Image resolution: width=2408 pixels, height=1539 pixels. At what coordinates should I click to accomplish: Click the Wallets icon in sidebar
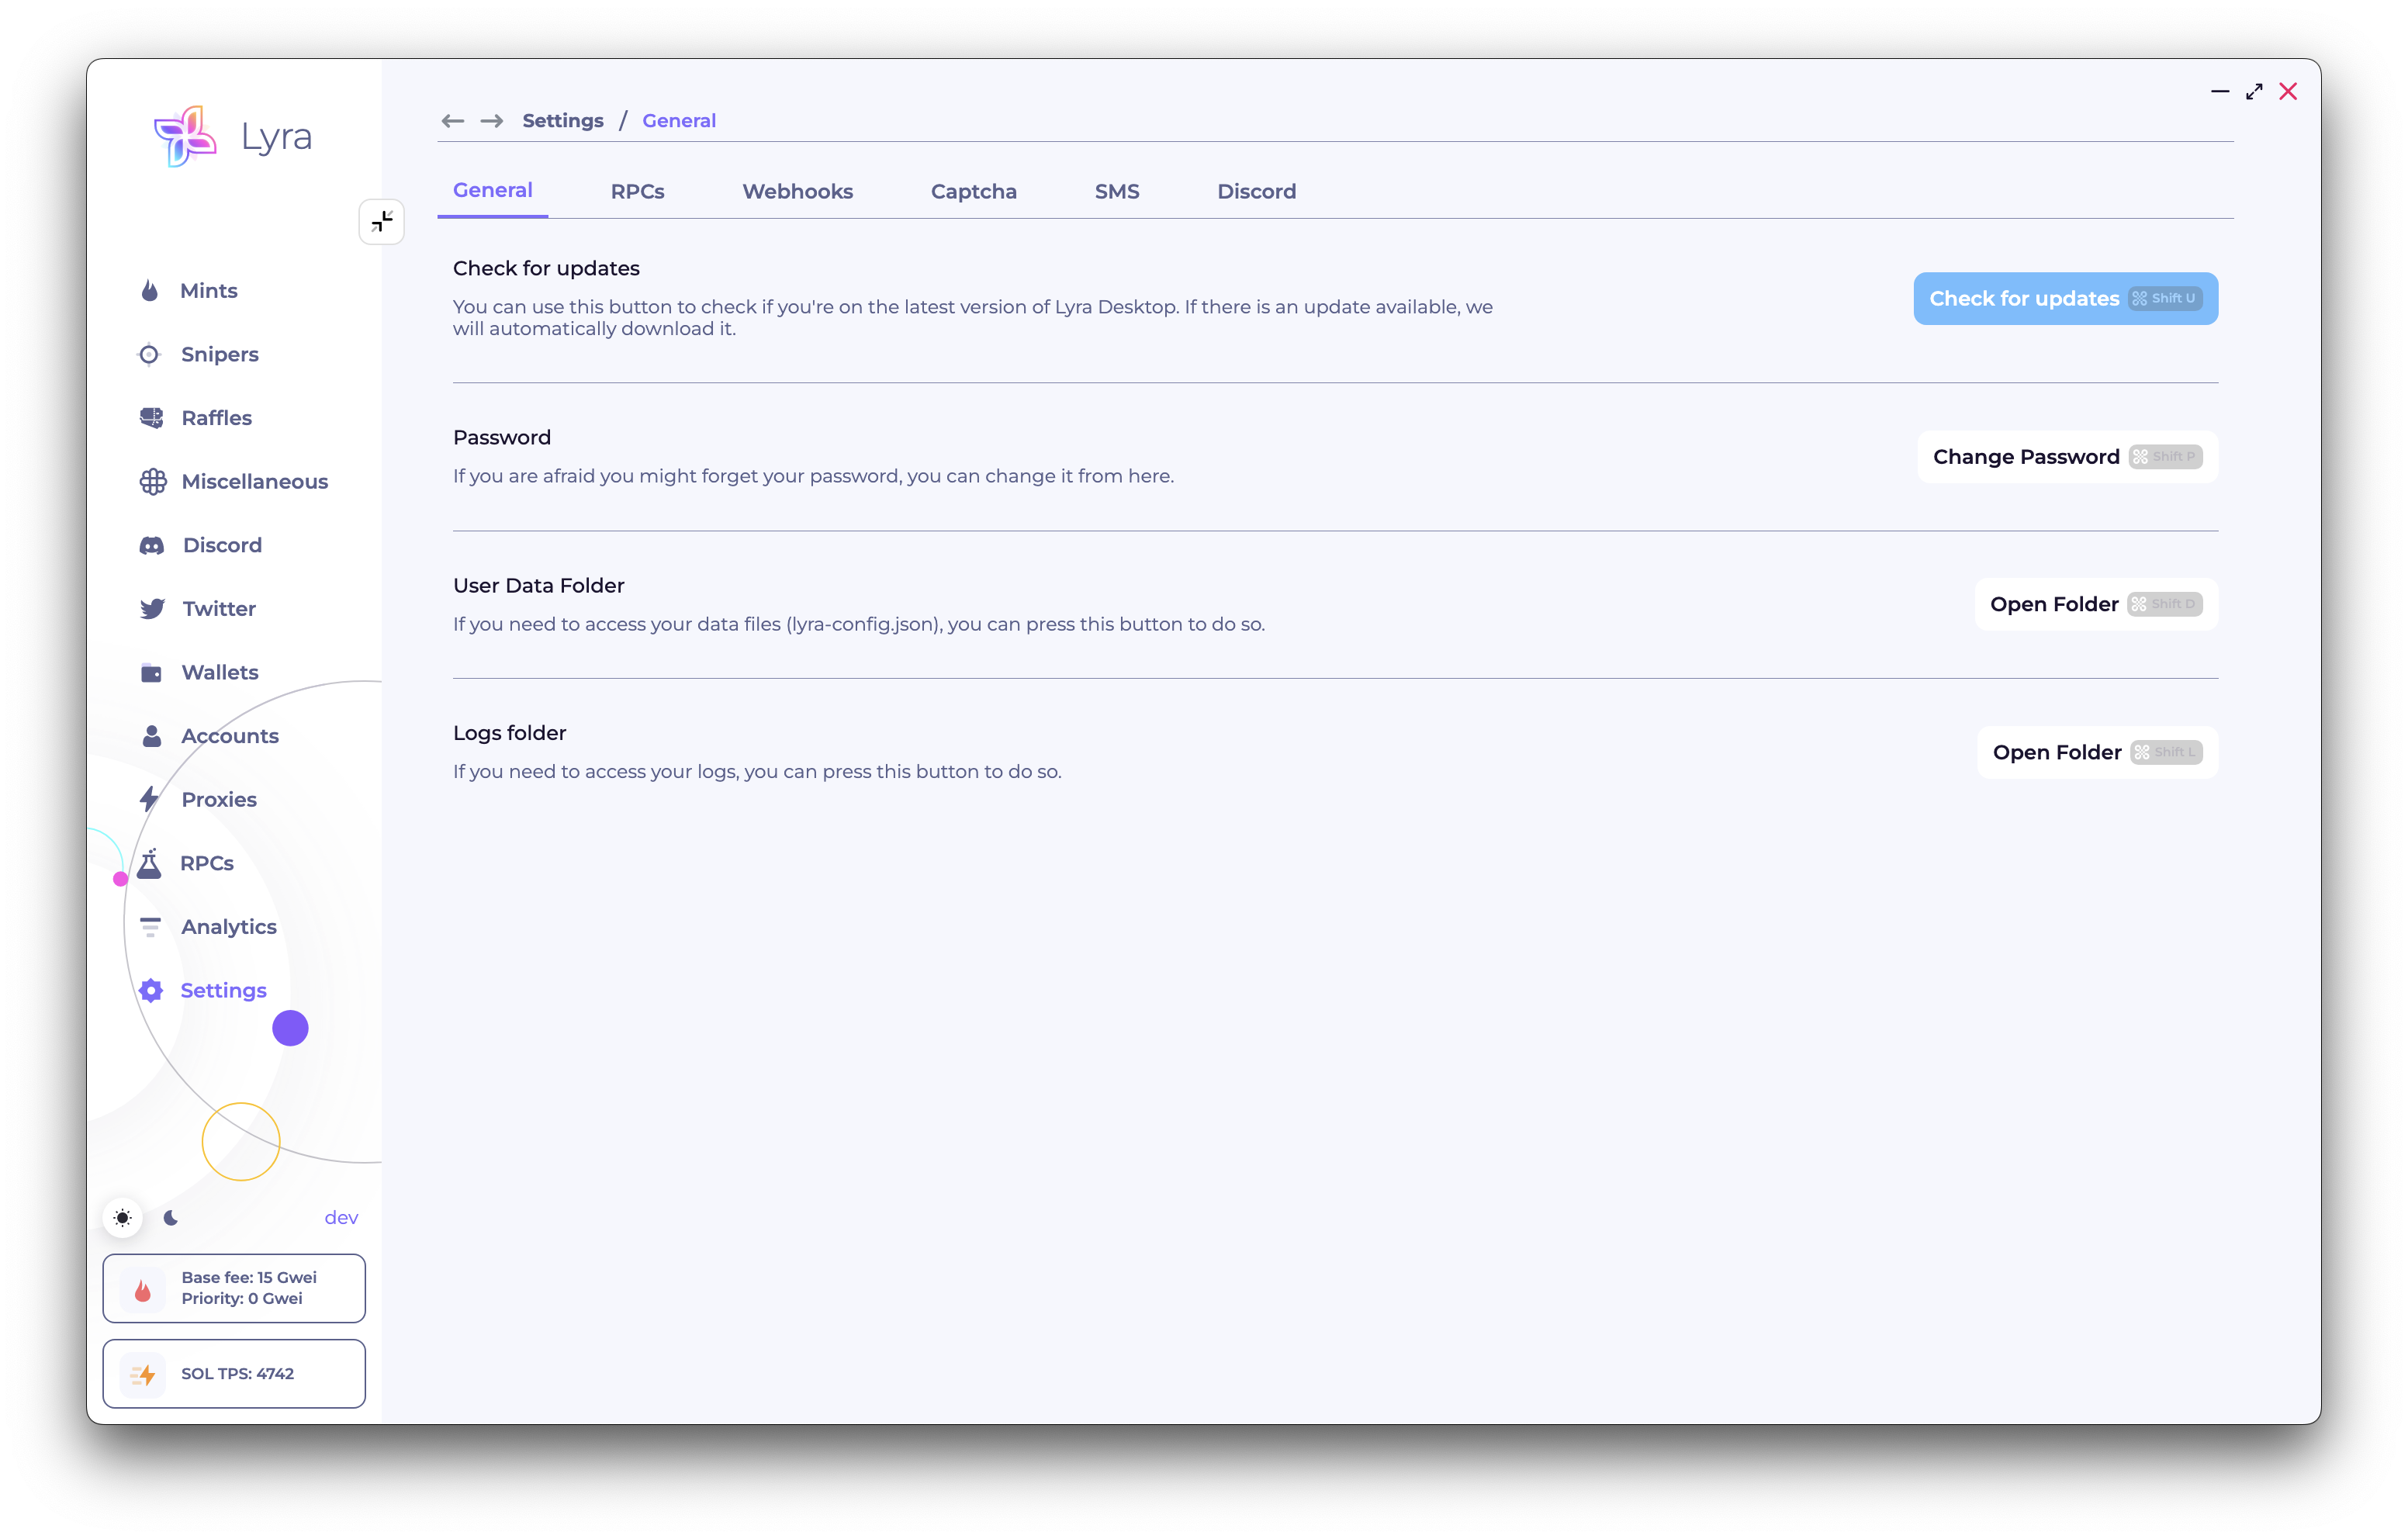click(151, 673)
